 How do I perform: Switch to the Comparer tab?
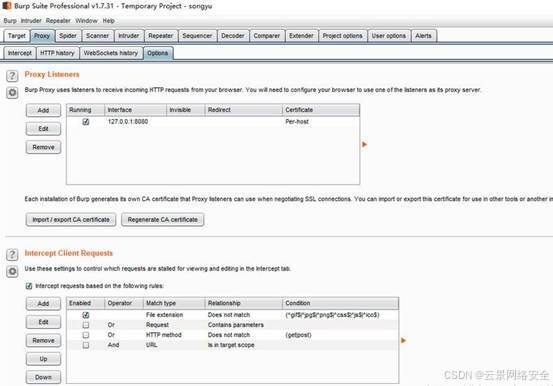point(267,36)
